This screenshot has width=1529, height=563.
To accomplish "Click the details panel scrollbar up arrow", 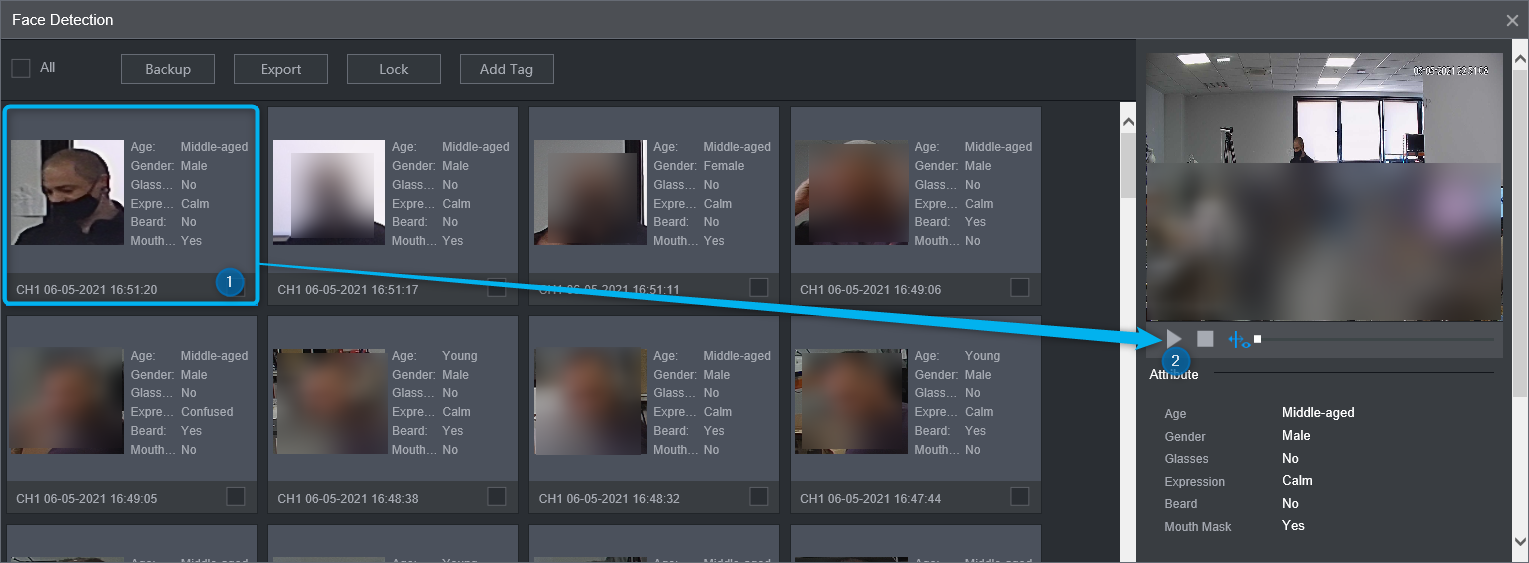I will coord(1520,59).
